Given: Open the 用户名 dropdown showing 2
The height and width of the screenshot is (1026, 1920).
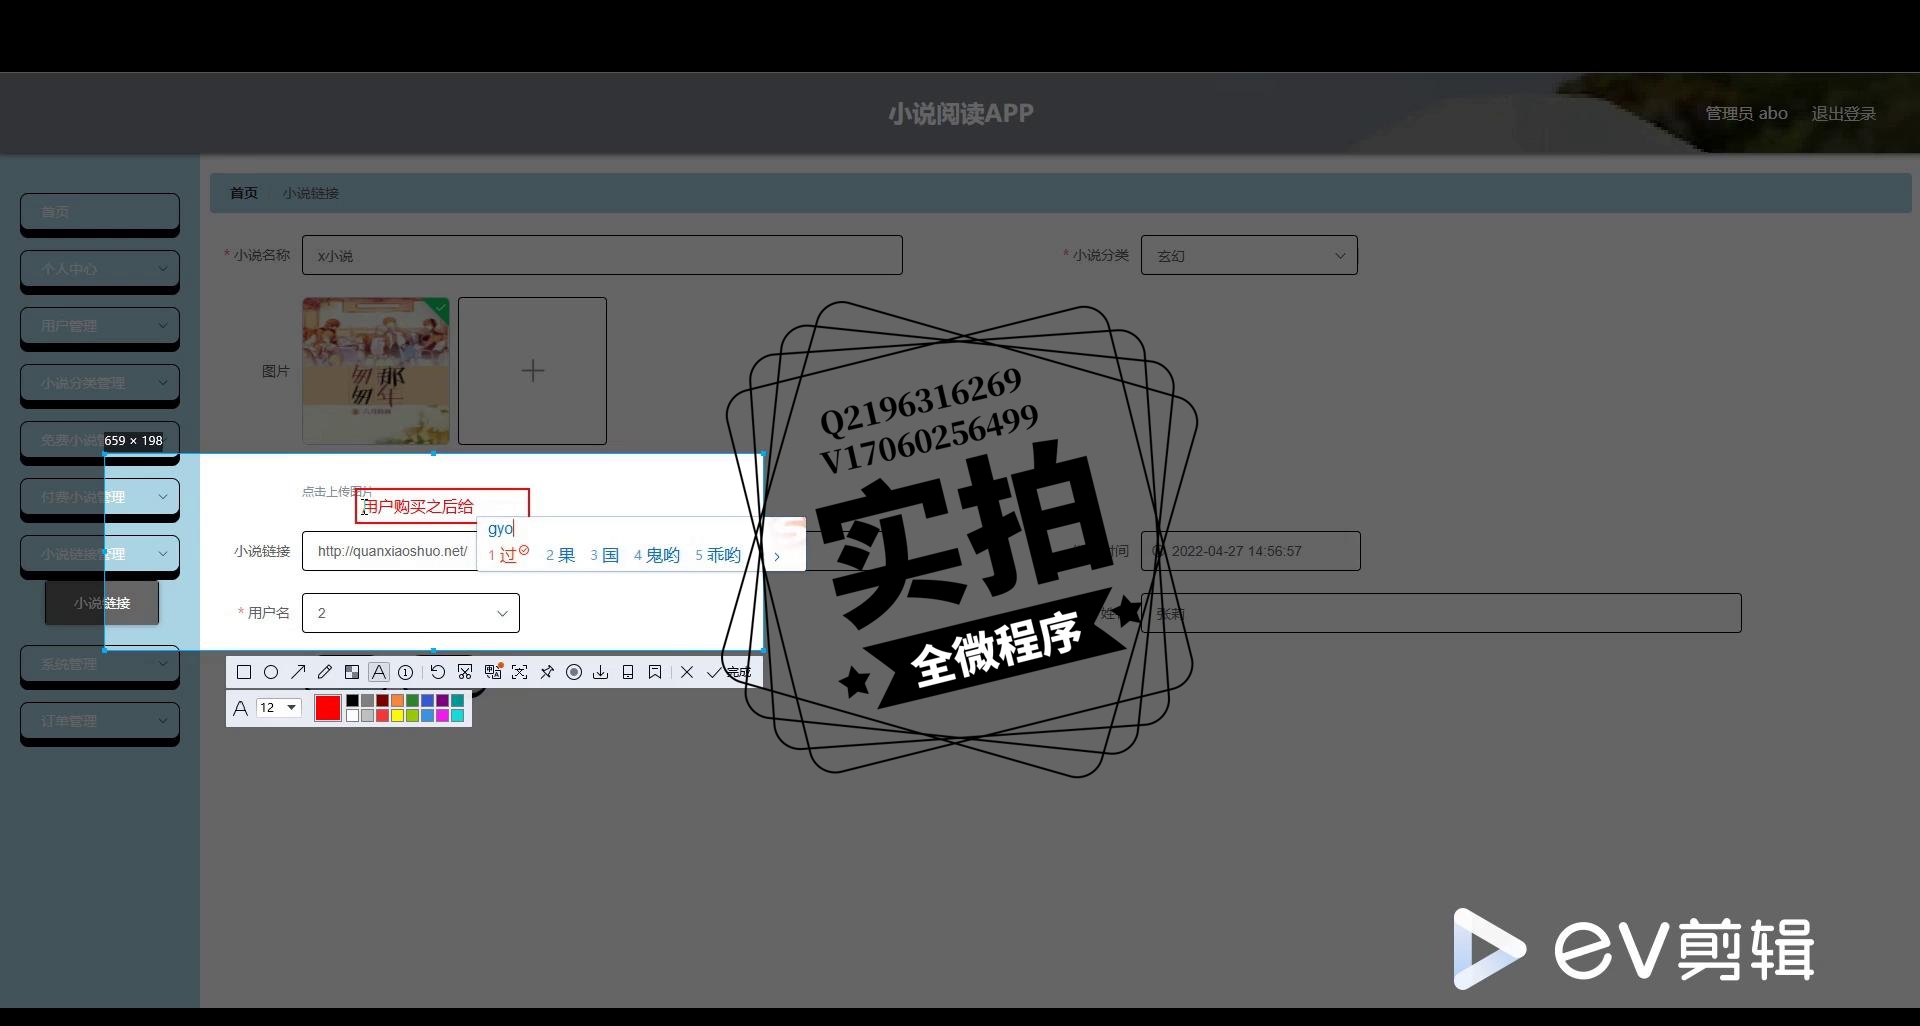Looking at the screenshot, I should (x=411, y=613).
